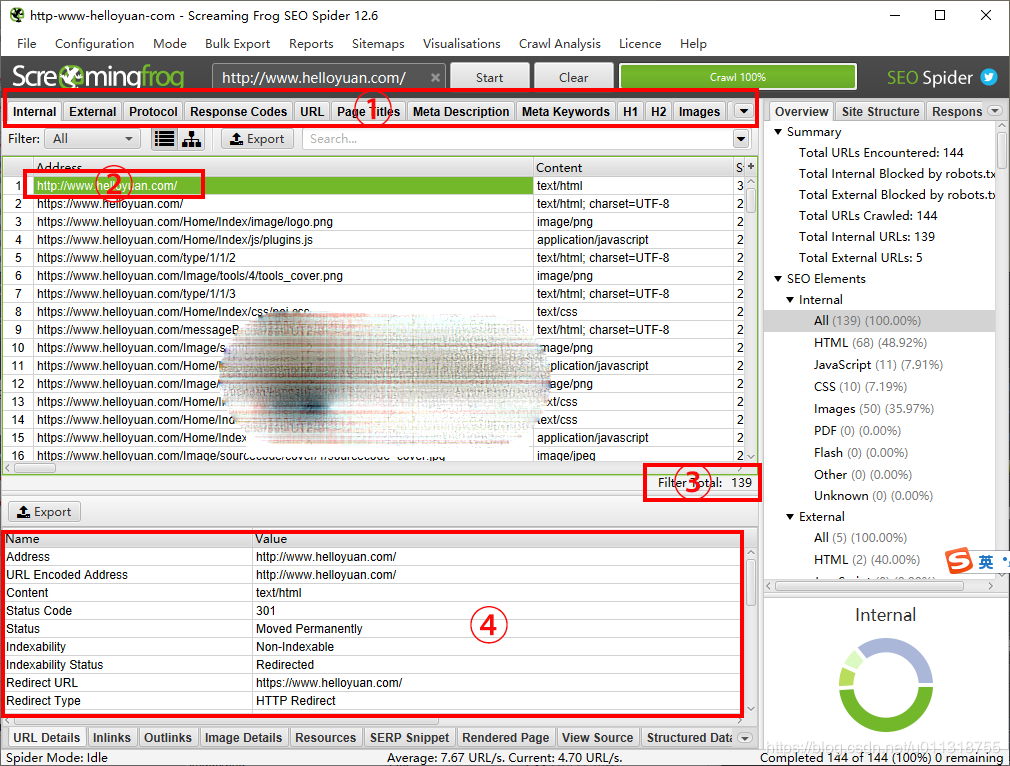Open the View Source tab
Viewport: 1010px width, 766px height.
597,738
